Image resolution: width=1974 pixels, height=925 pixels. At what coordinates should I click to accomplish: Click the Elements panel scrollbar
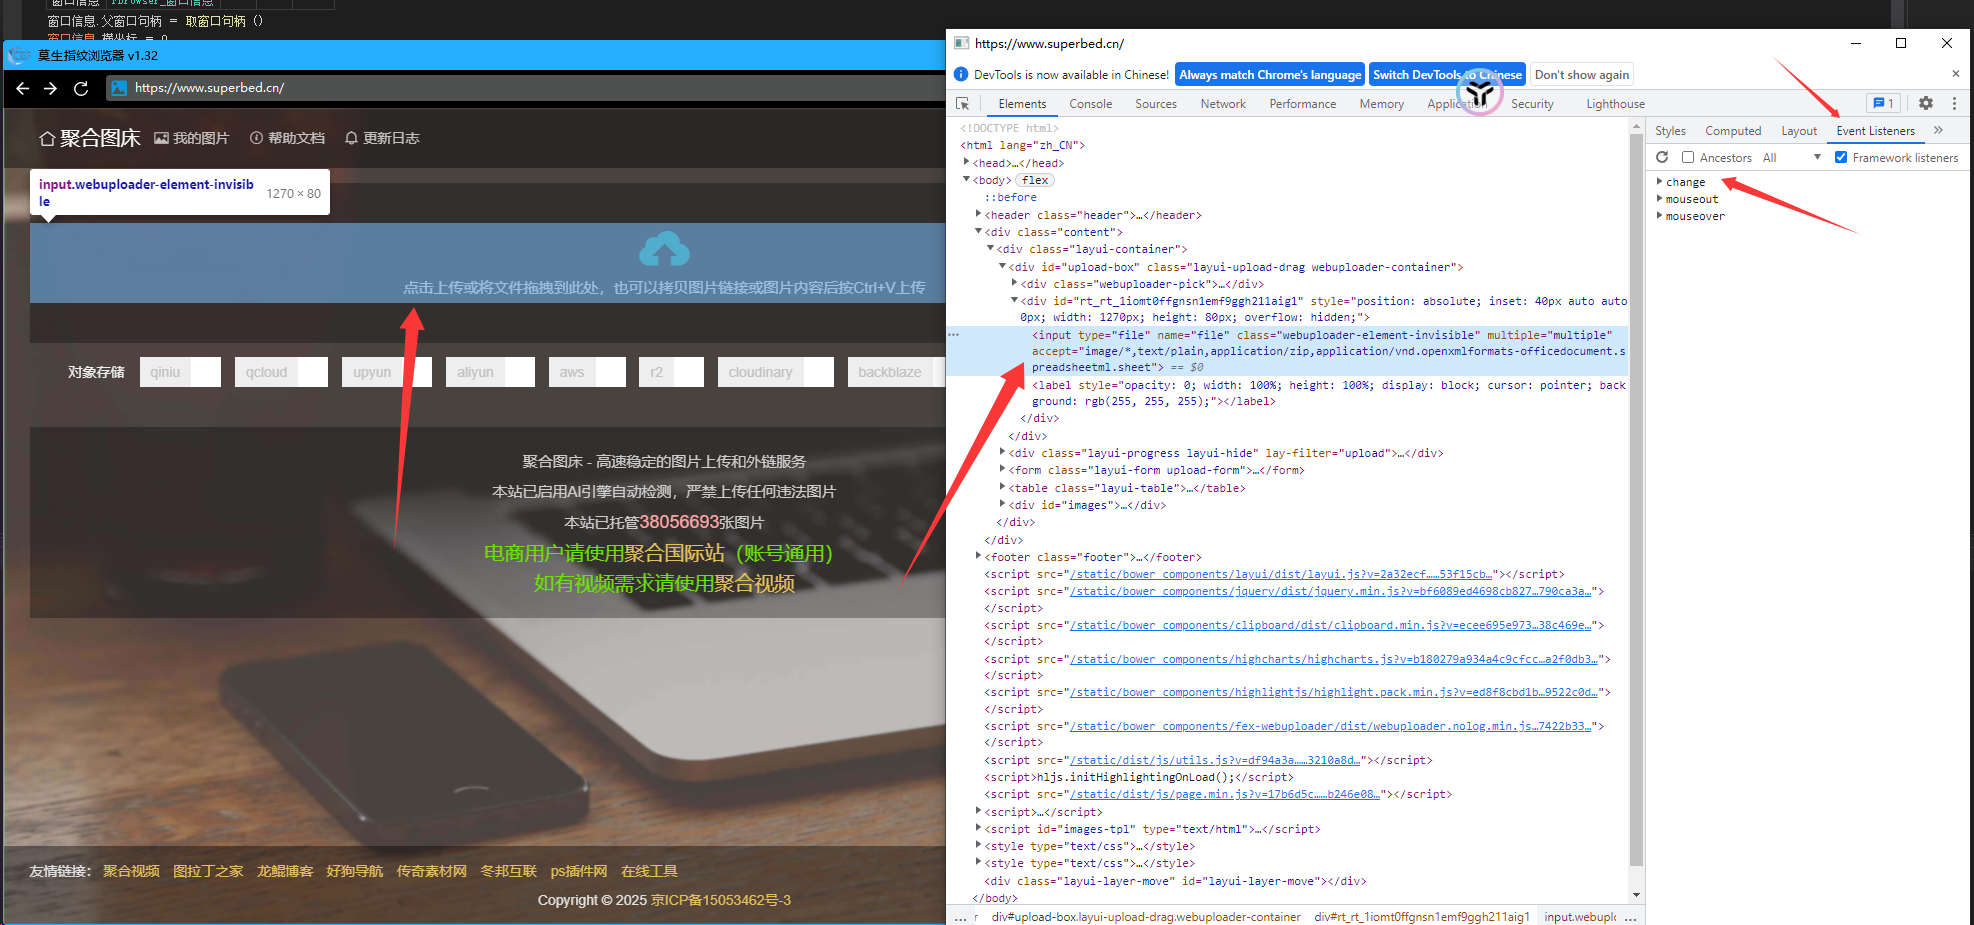pos(1637,500)
